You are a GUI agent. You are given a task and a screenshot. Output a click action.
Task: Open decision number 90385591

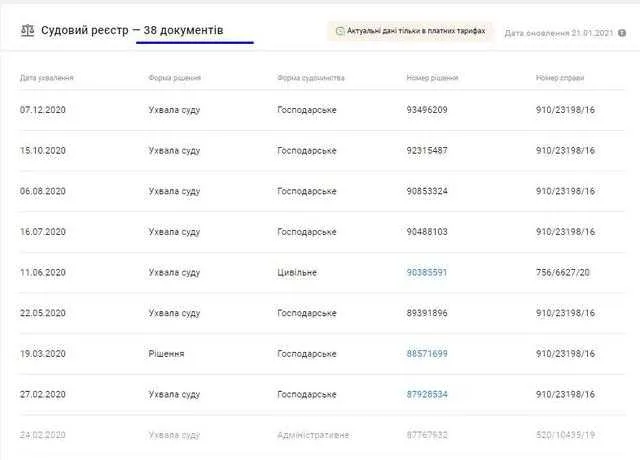[x=427, y=273]
